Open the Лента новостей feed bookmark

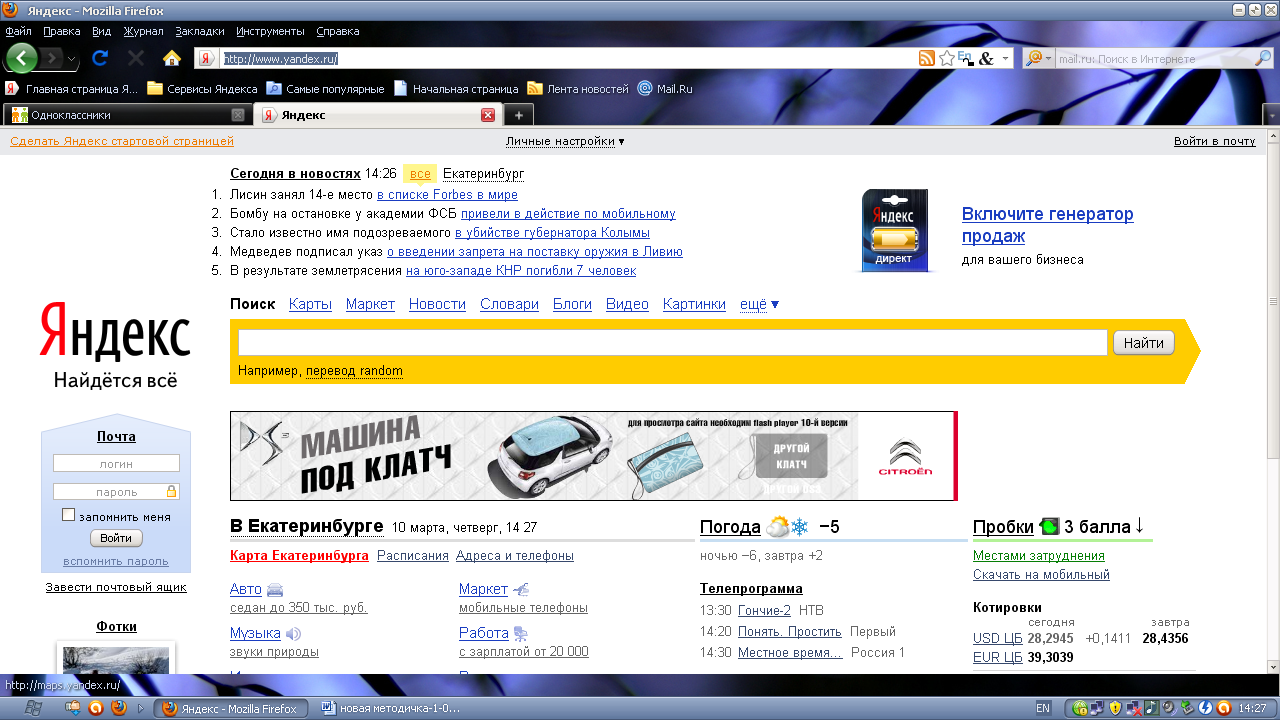pos(578,89)
